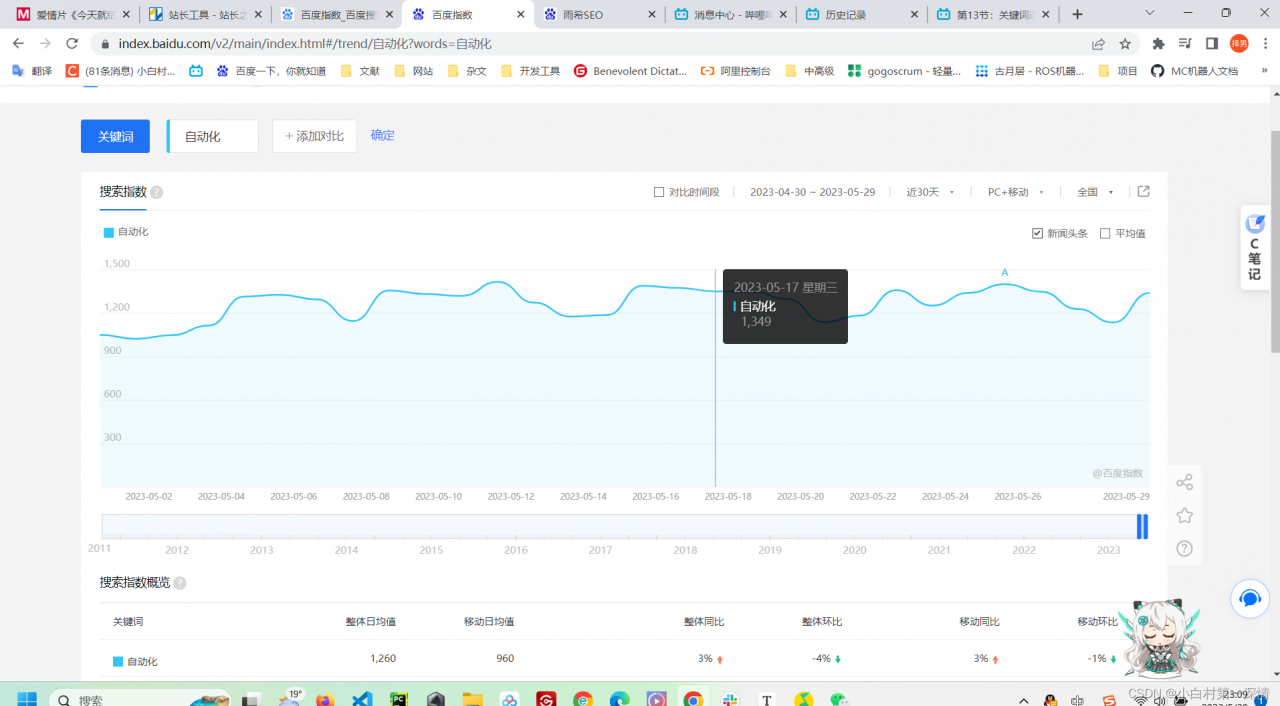
Task: Open the C笔记 notes sidebar widget
Action: click(1254, 243)
